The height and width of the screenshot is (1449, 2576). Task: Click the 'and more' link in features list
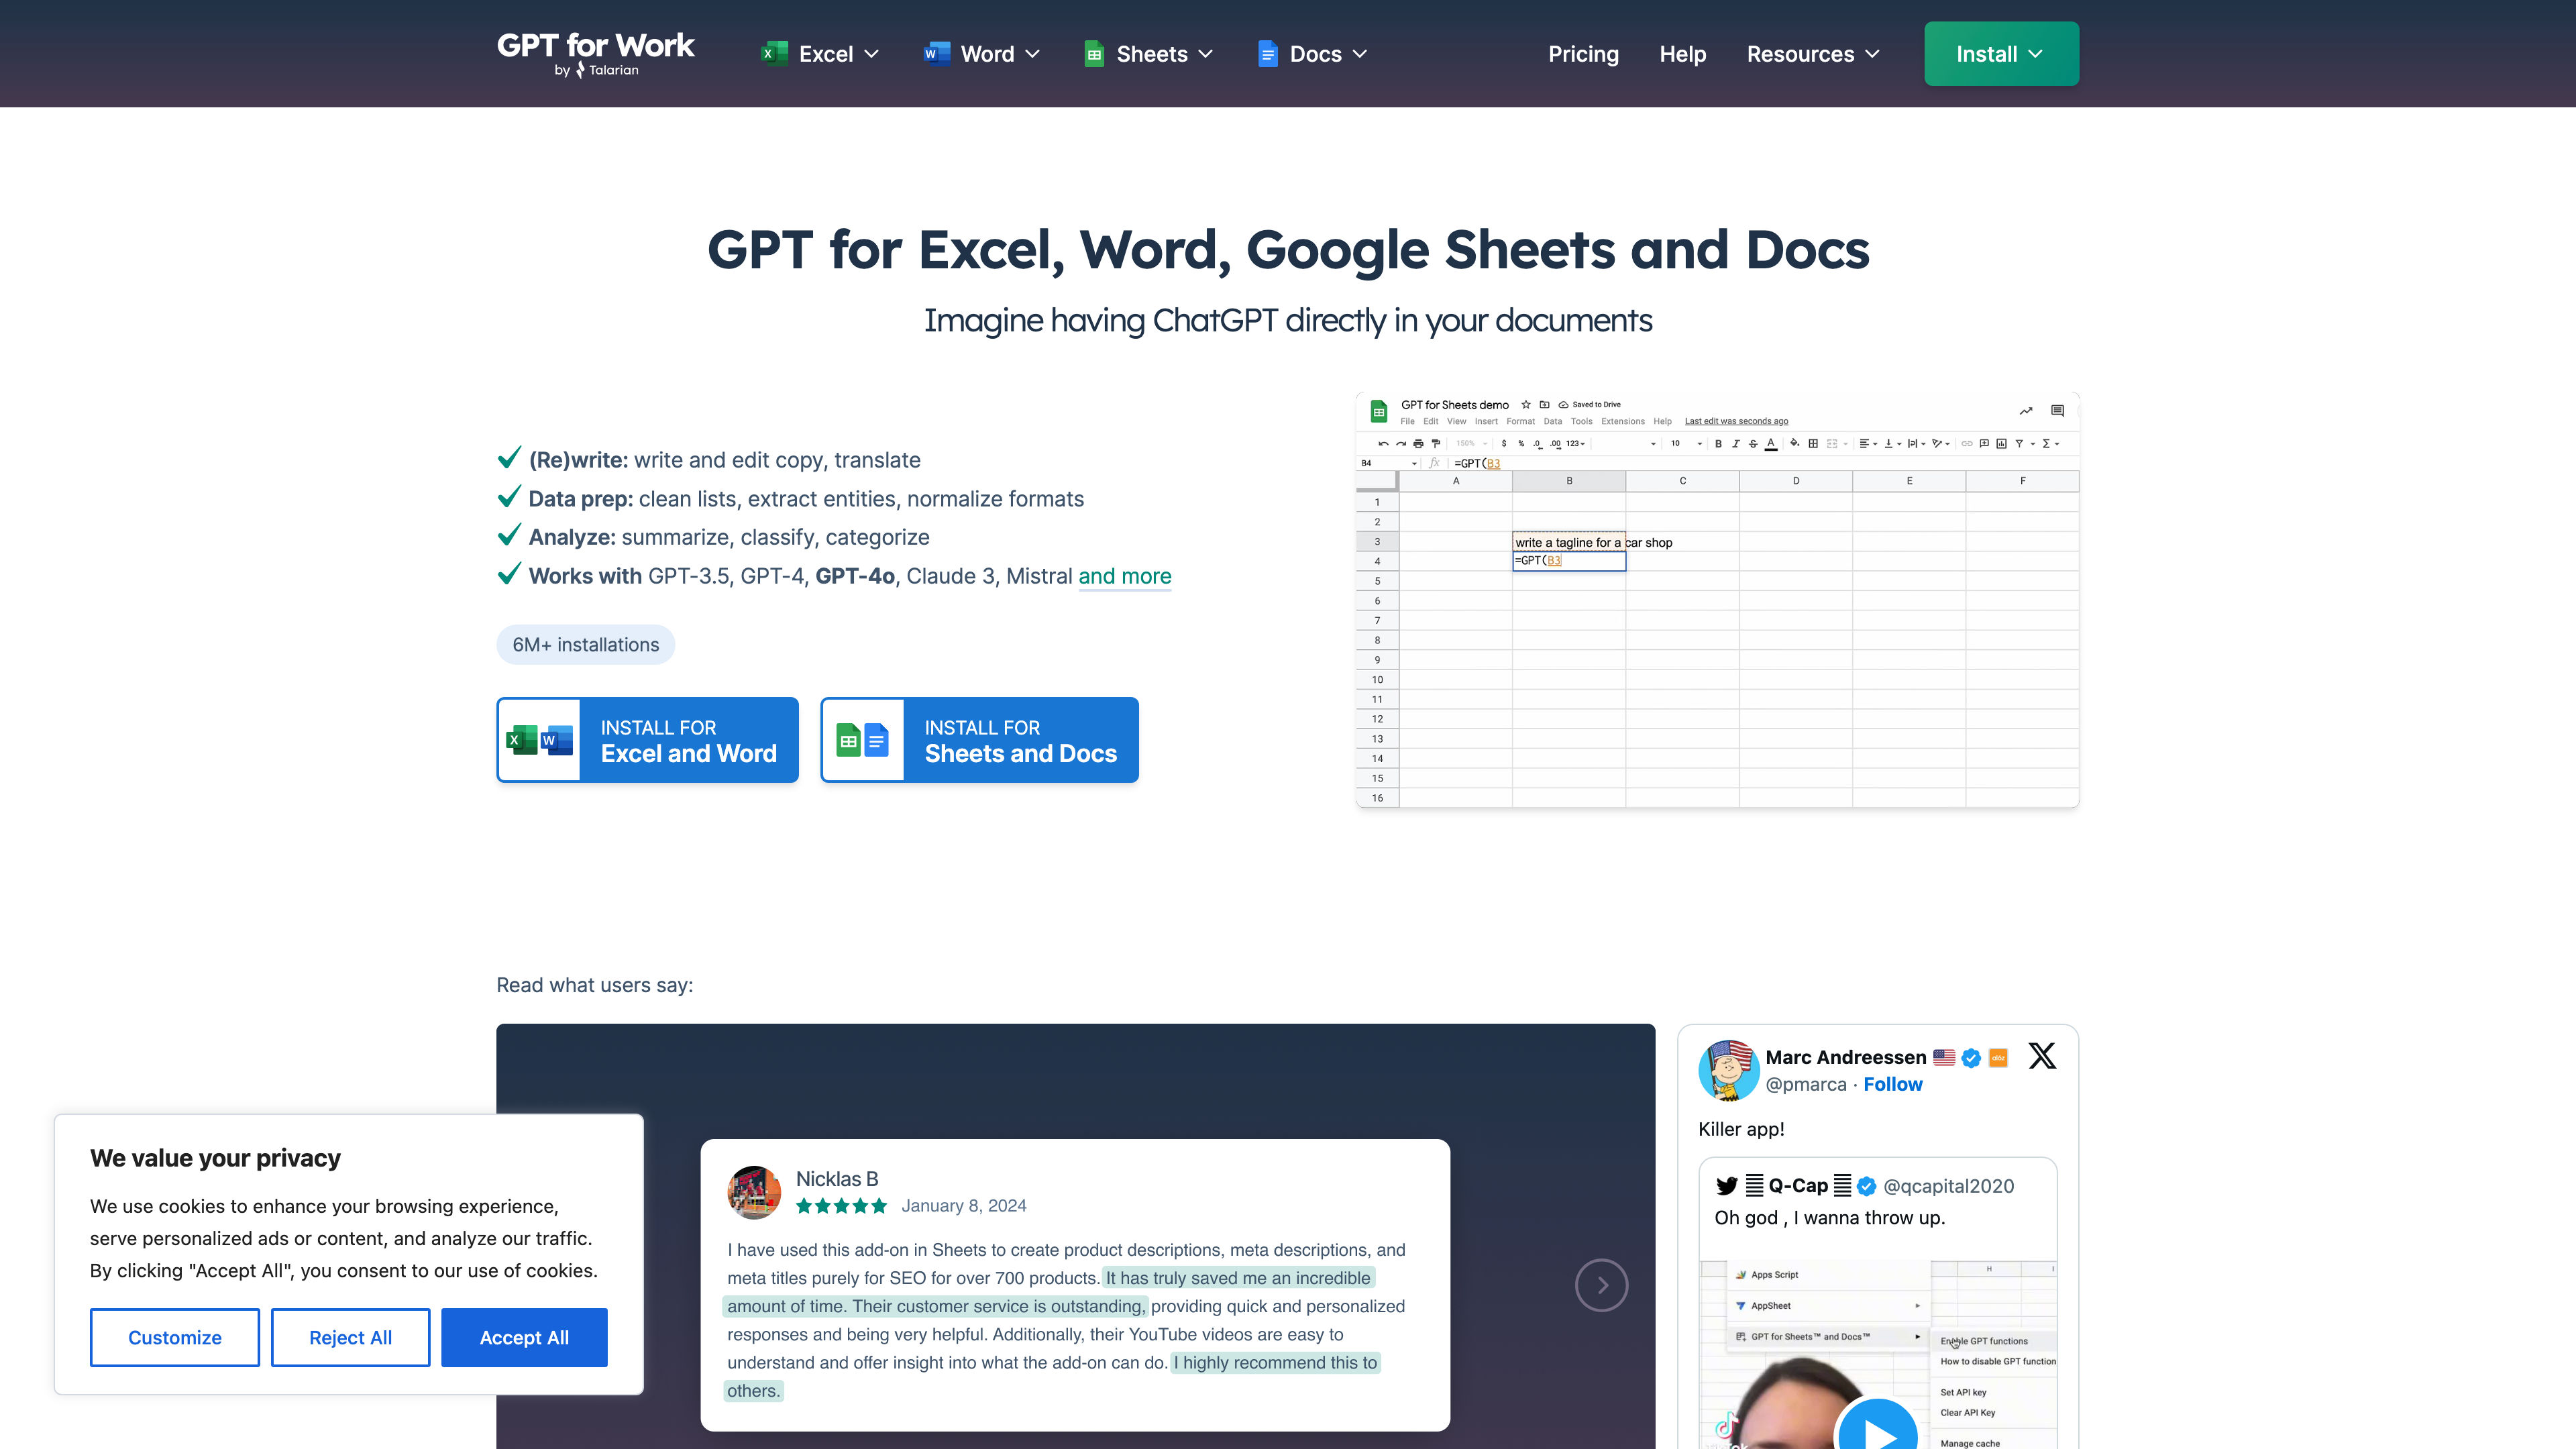pos(1125,575)
